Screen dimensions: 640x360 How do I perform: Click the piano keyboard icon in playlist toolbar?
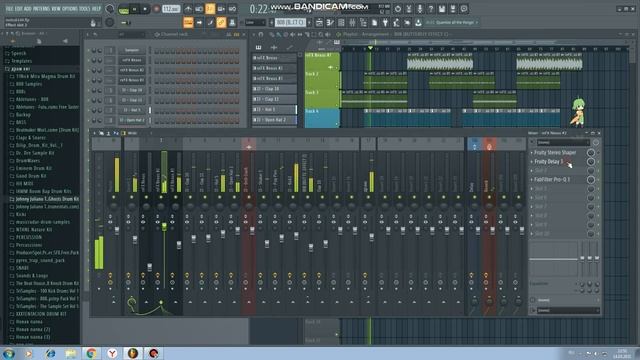[258, 47]
